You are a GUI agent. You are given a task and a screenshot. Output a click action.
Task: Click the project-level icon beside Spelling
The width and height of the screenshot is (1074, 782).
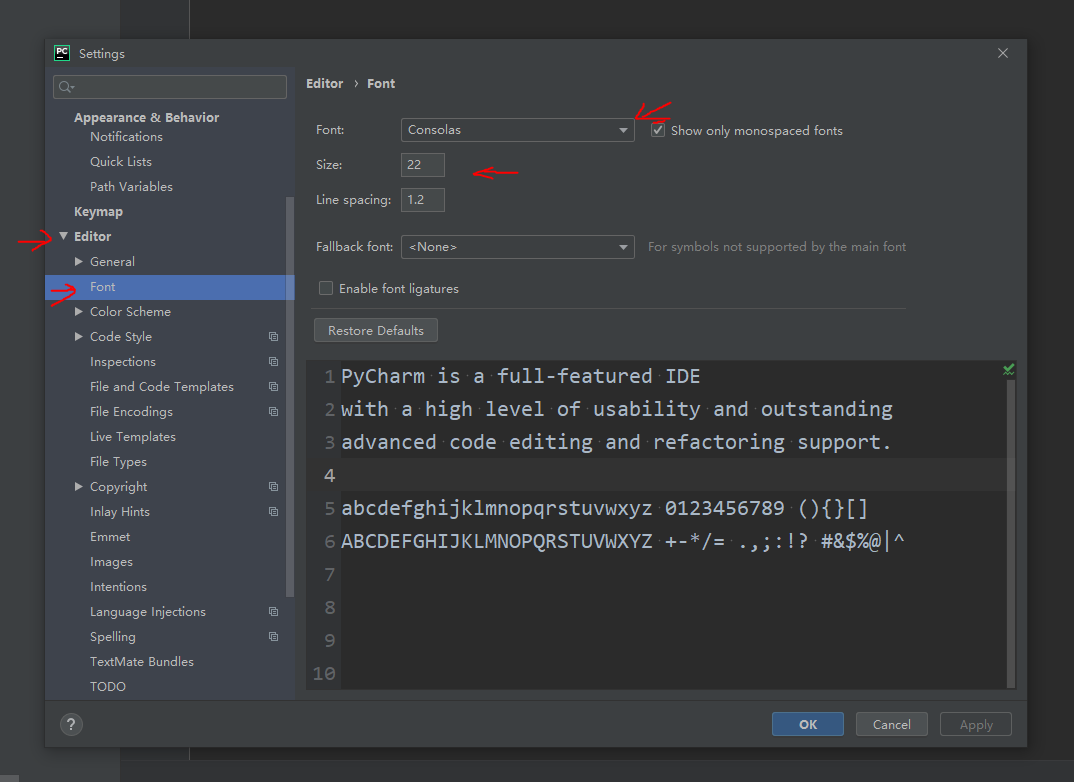click(273, 636)
